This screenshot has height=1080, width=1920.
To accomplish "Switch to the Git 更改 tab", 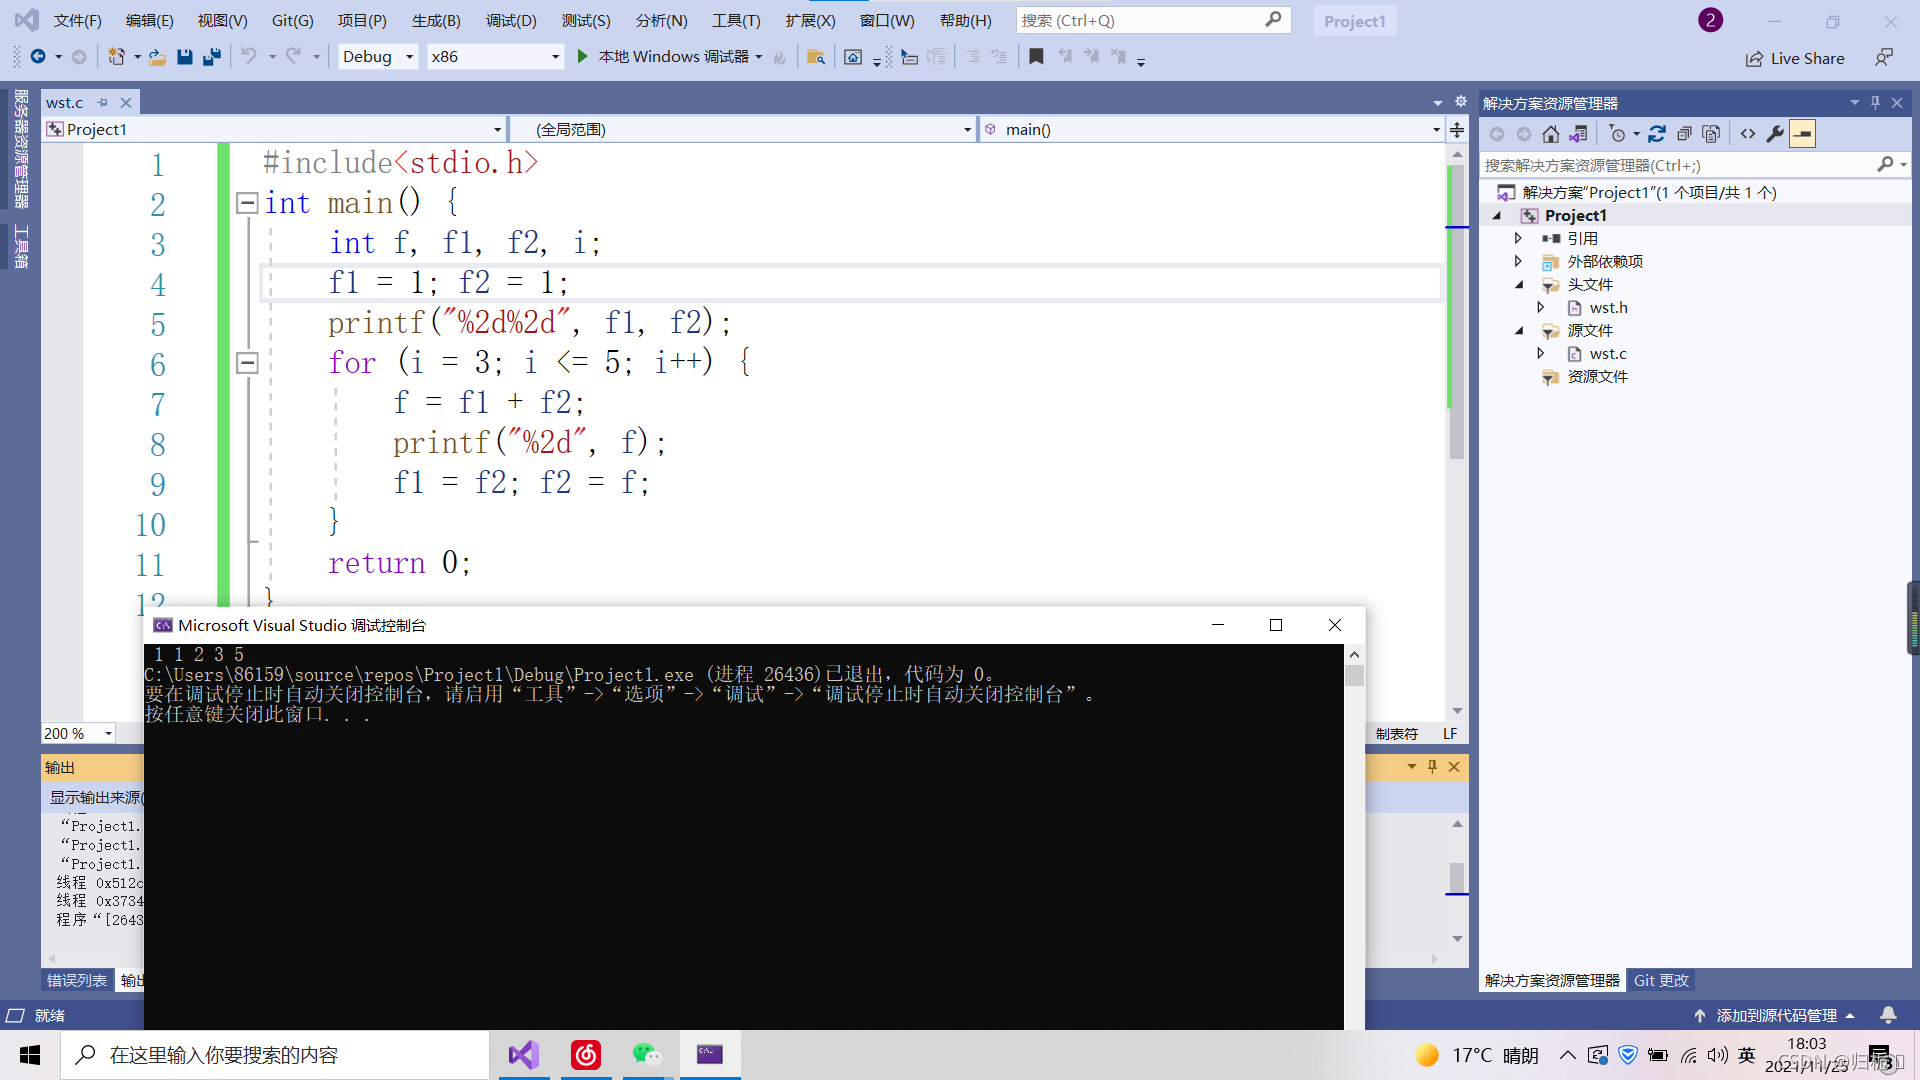I will [x=1661, y=980].
